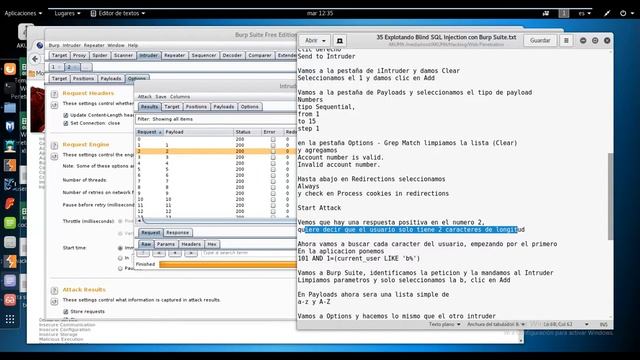Switch to the Repeater tab

[174, 55]
